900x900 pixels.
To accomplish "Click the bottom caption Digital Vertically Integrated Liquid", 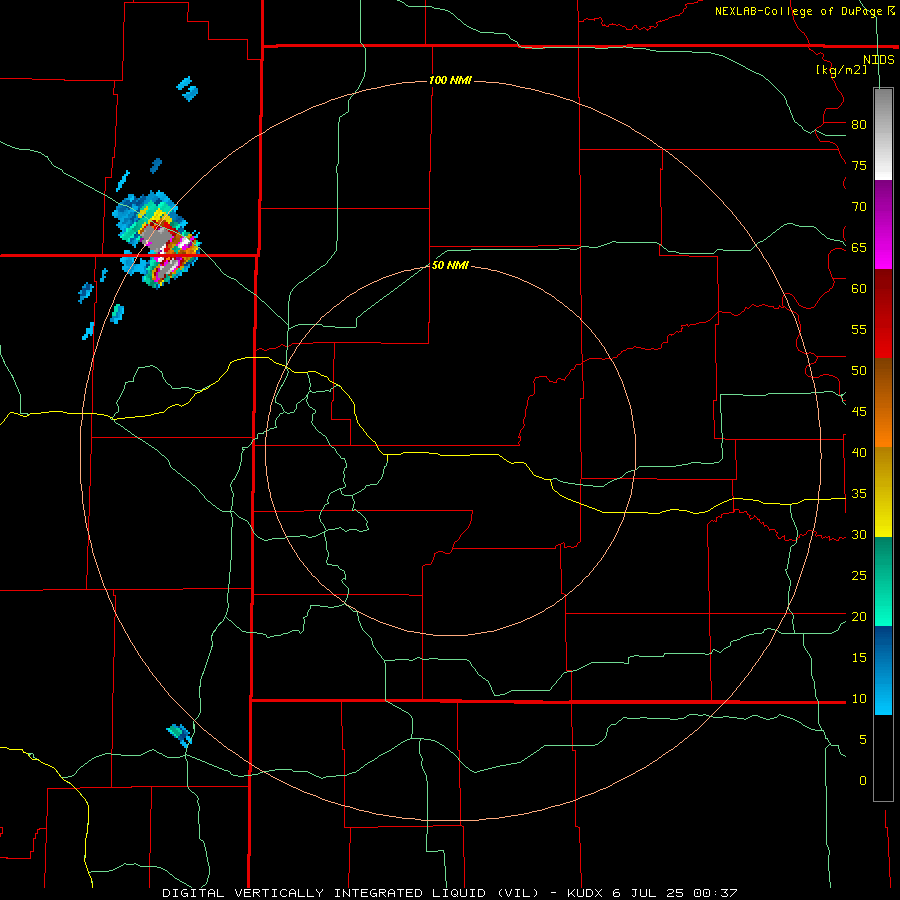I will pos(351,893).
